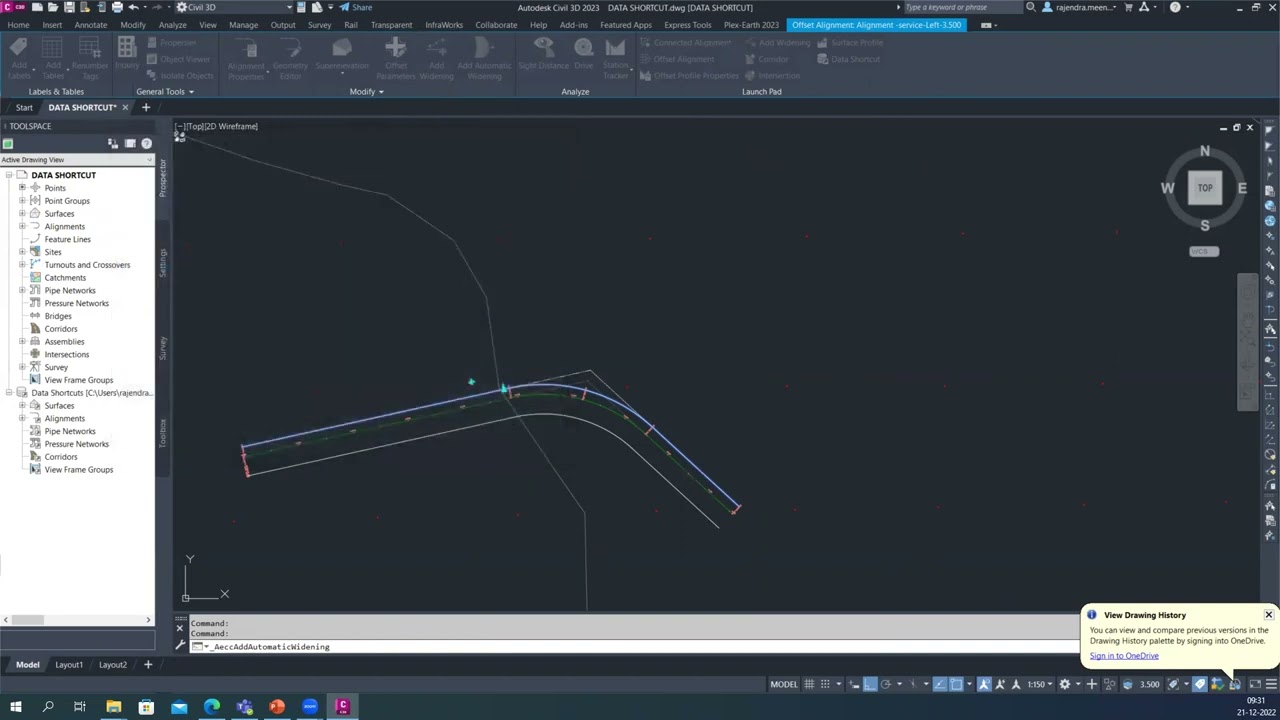Open File Explorer from the taskbar
This screenshot has width=1280, height=720.
114,707
